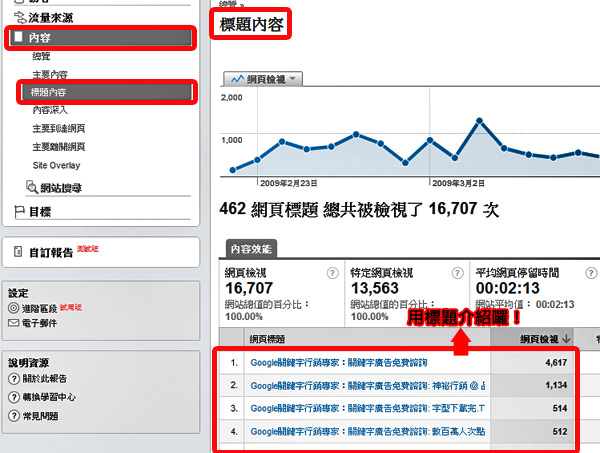The height and width of the screenshot is (453, 600).
Task: Open 主要內容 report
Action: pyautogui.click(x=50, y=74)
